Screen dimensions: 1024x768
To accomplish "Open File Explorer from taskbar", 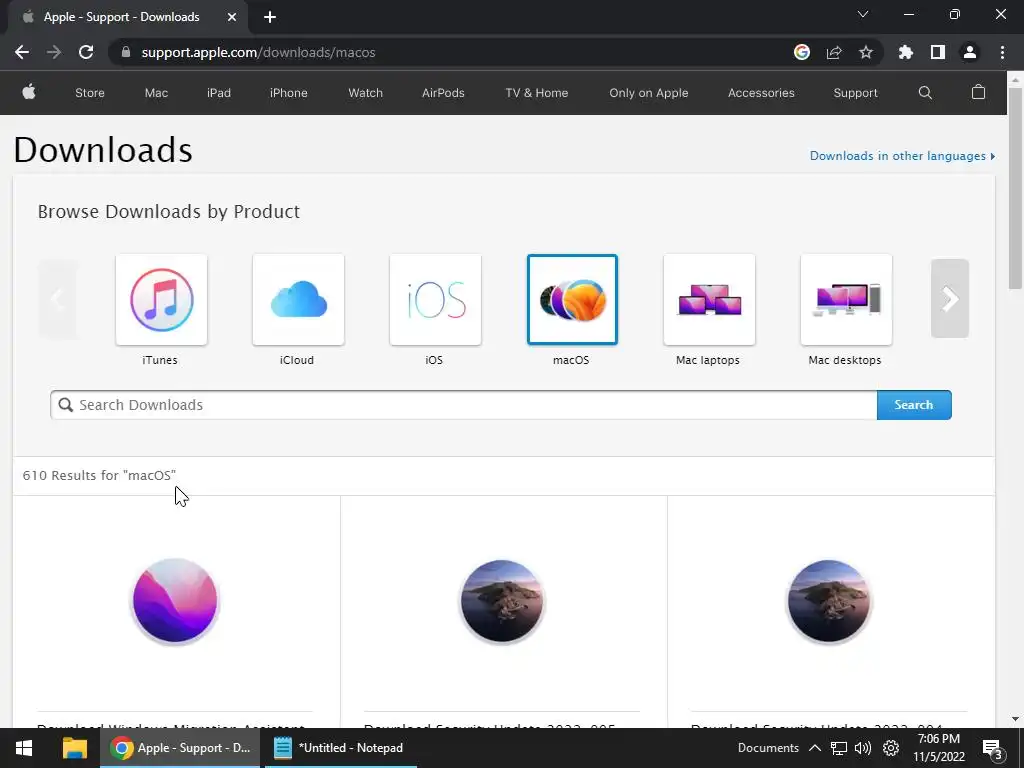I will click(74, 748).
